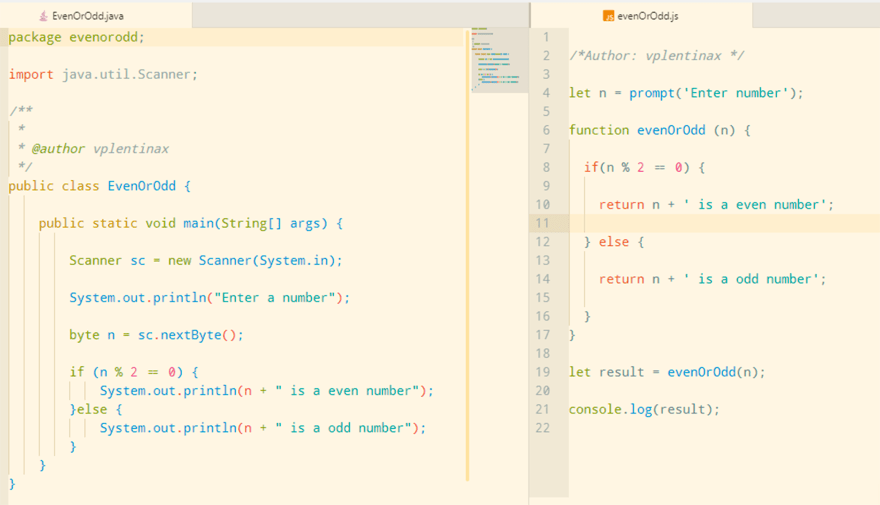Click the 'Scanner sc = new Scanner(System.in);' line

click(205, 260)
